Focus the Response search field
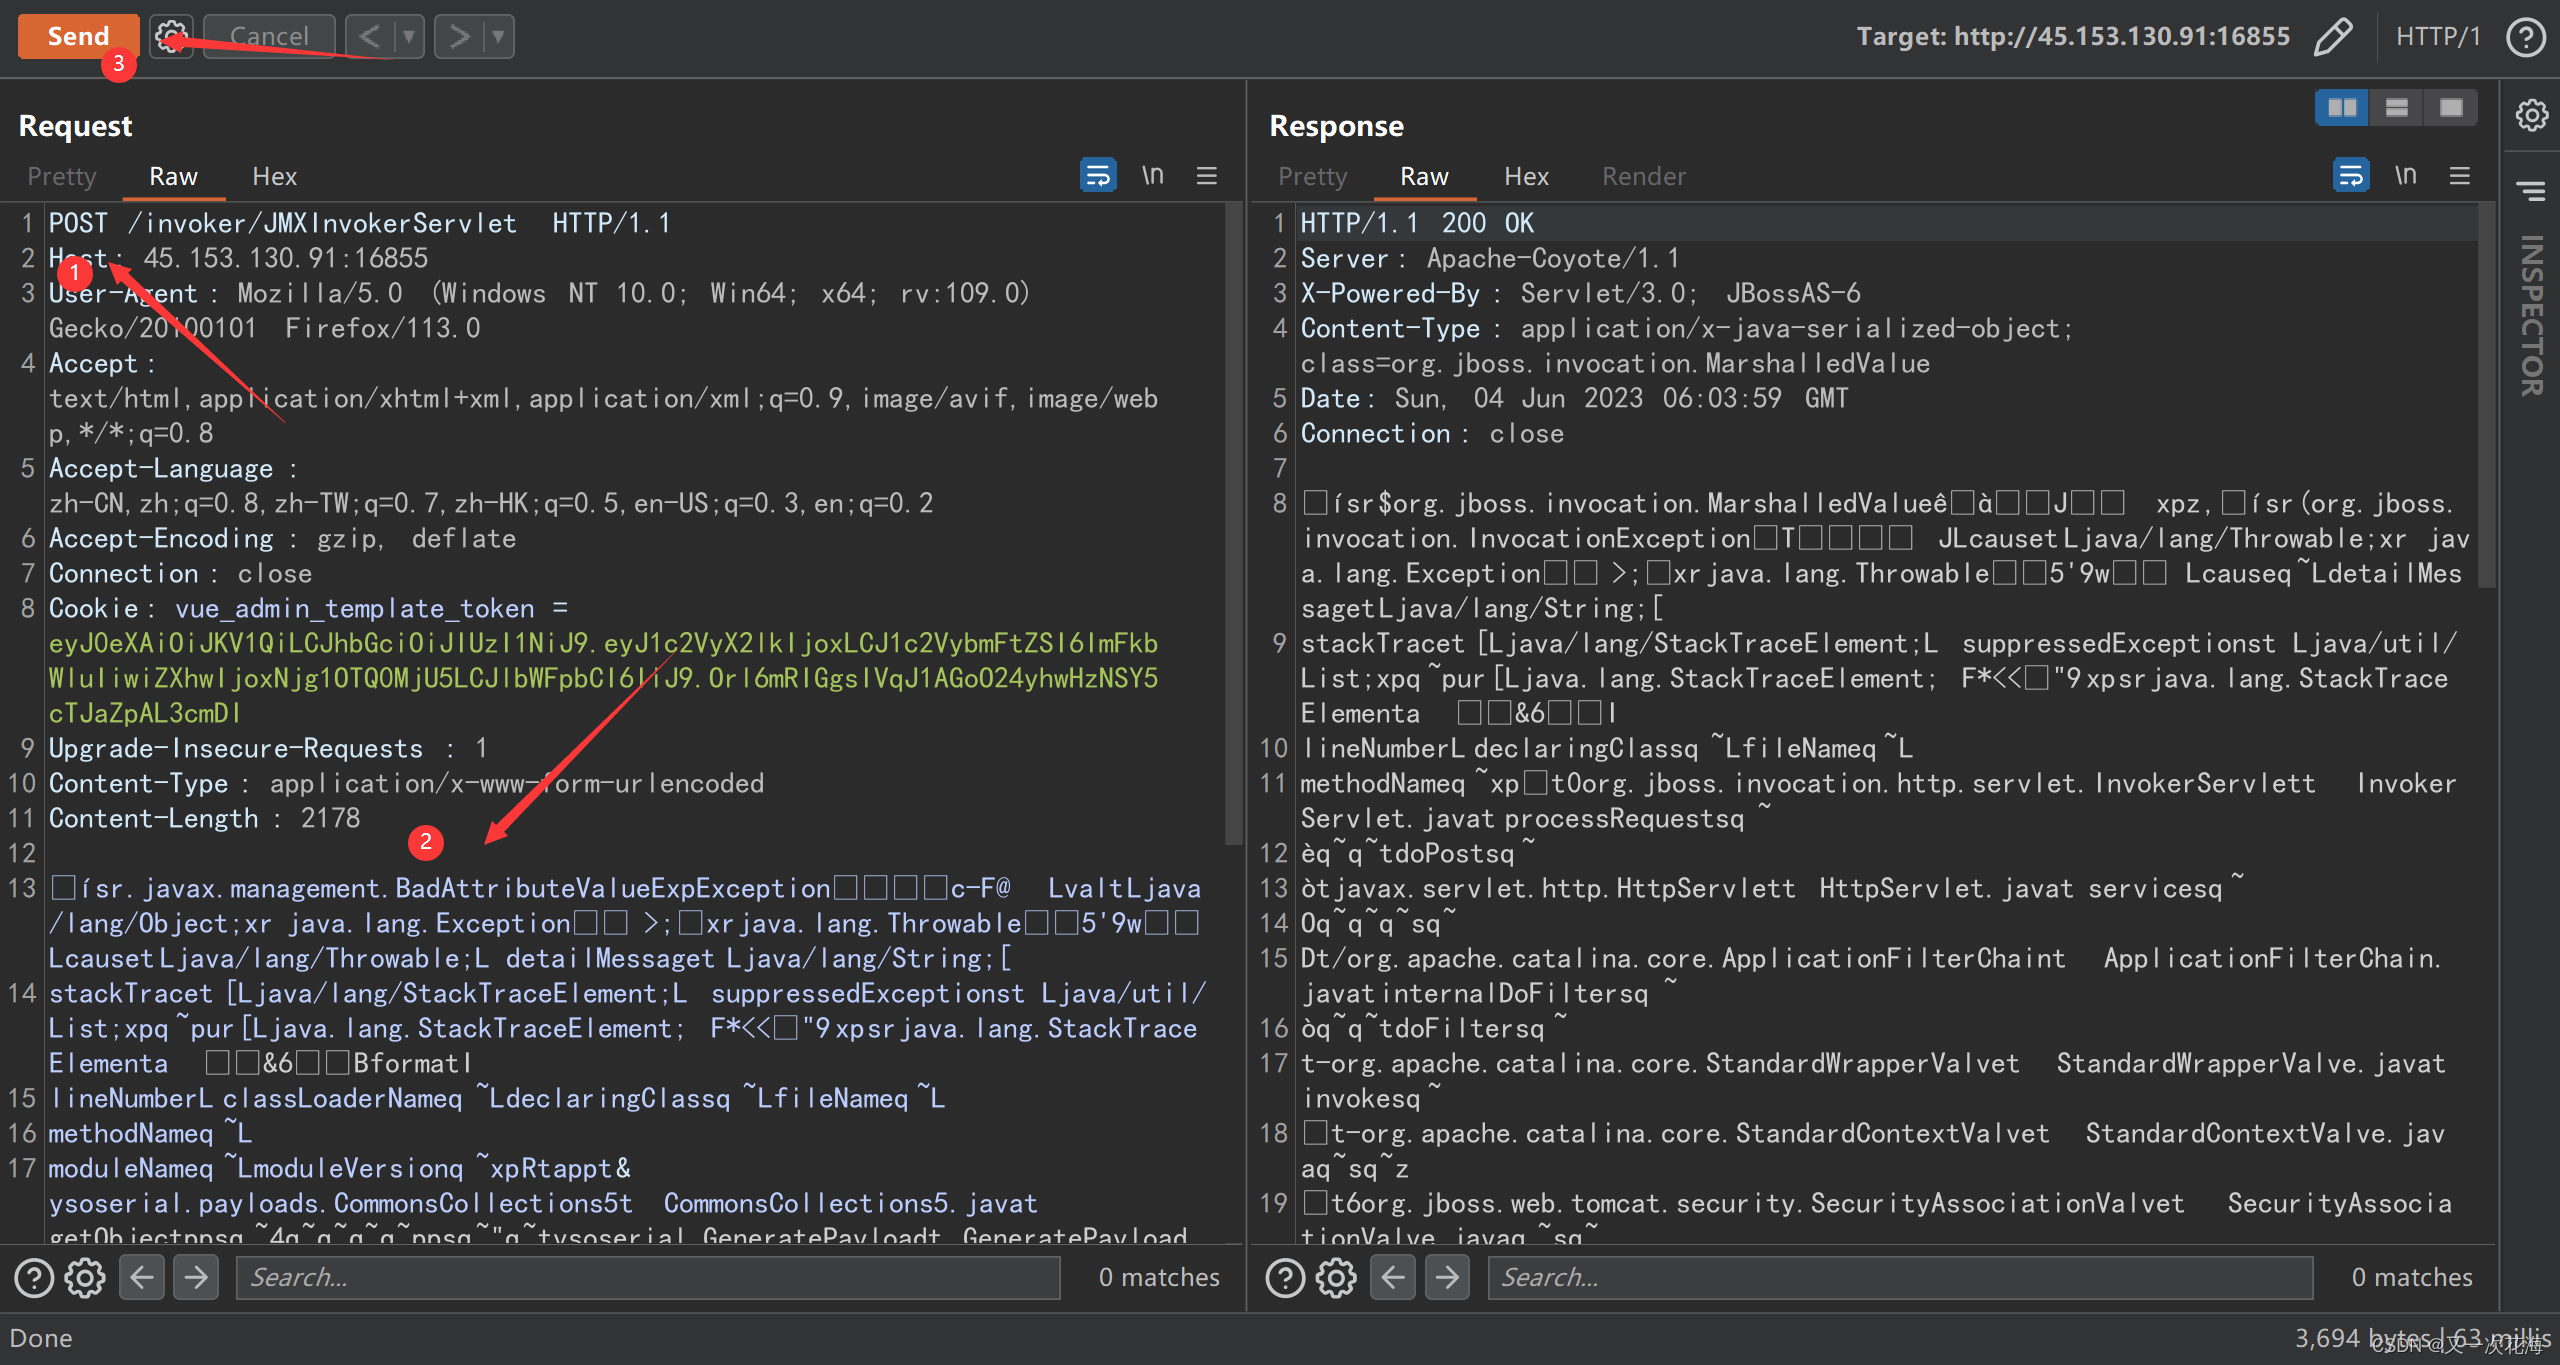This screenshot has width=2560, height=1365. click(x=1900, y=1277)
